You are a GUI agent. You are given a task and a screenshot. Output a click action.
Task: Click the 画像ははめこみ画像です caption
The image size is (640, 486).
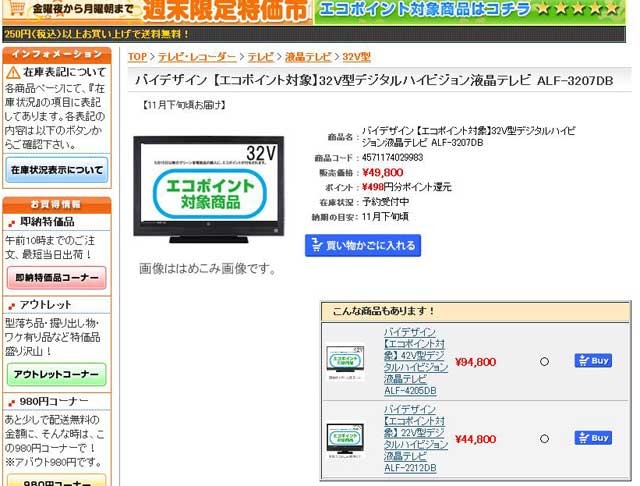click(x=208, y=269)
